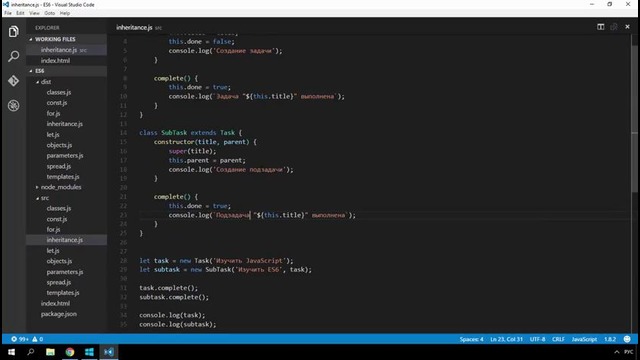Viewport: 640px width, 360px height.
Task: Open objects.js in src folder
Action: point(67,261)
